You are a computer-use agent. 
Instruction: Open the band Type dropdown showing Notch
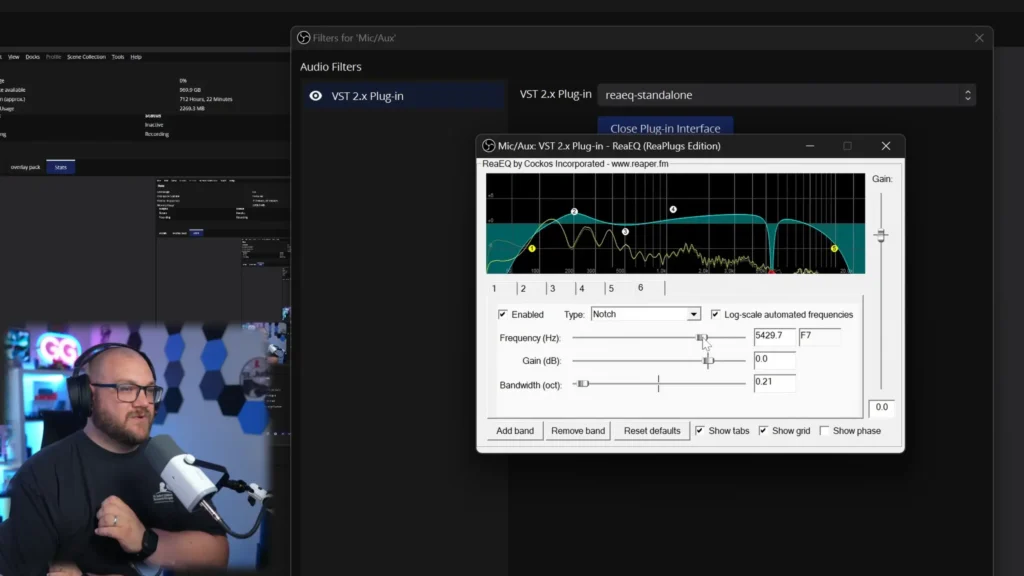tap(645, 314)
